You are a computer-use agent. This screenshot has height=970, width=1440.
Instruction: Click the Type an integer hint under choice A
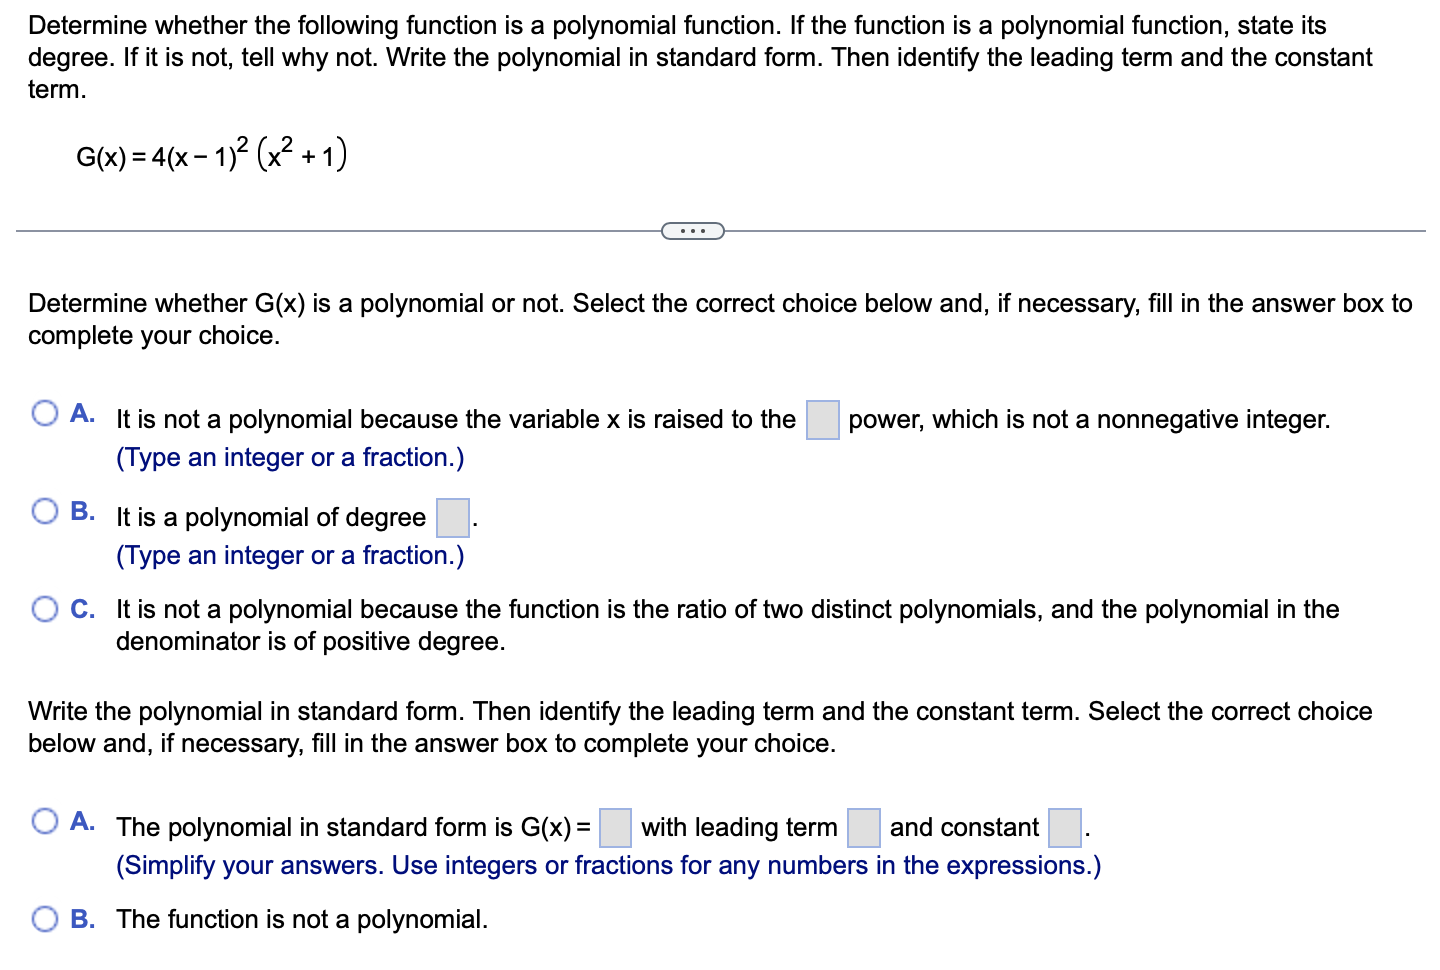click(290, 457)
